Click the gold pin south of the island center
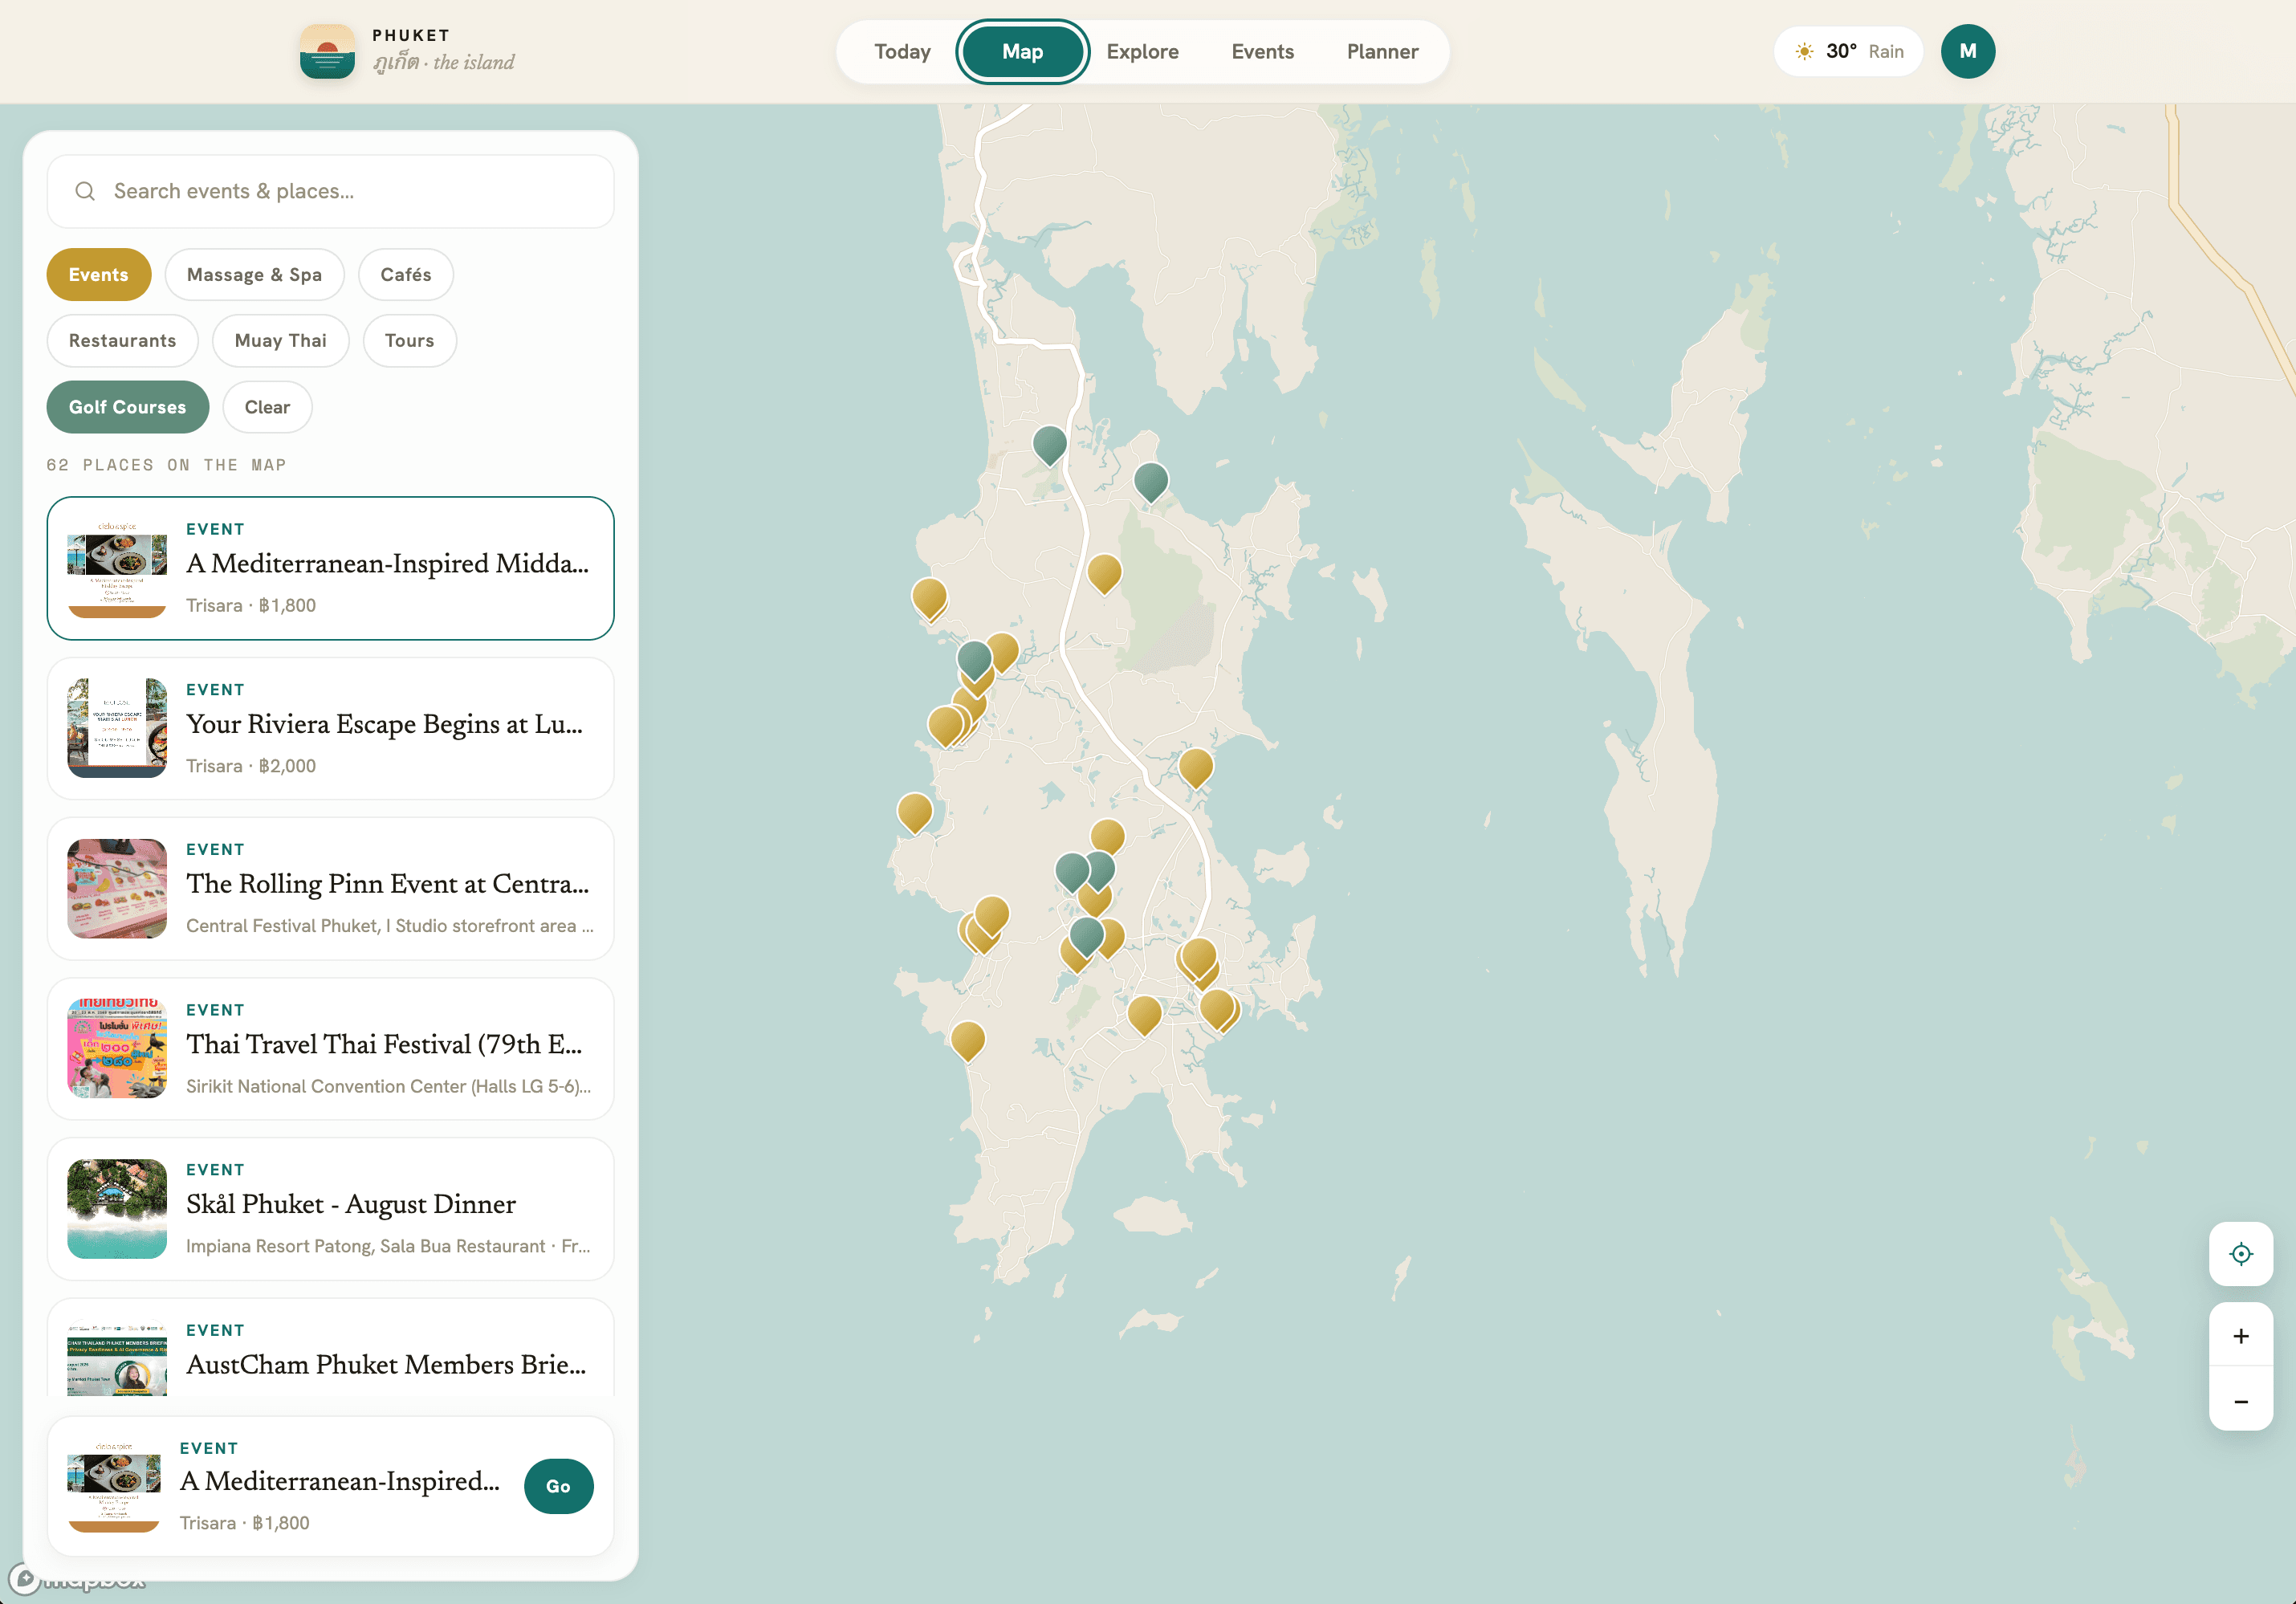The height and width of the screenshot is (1604, 2296). coord(1144,1014)
